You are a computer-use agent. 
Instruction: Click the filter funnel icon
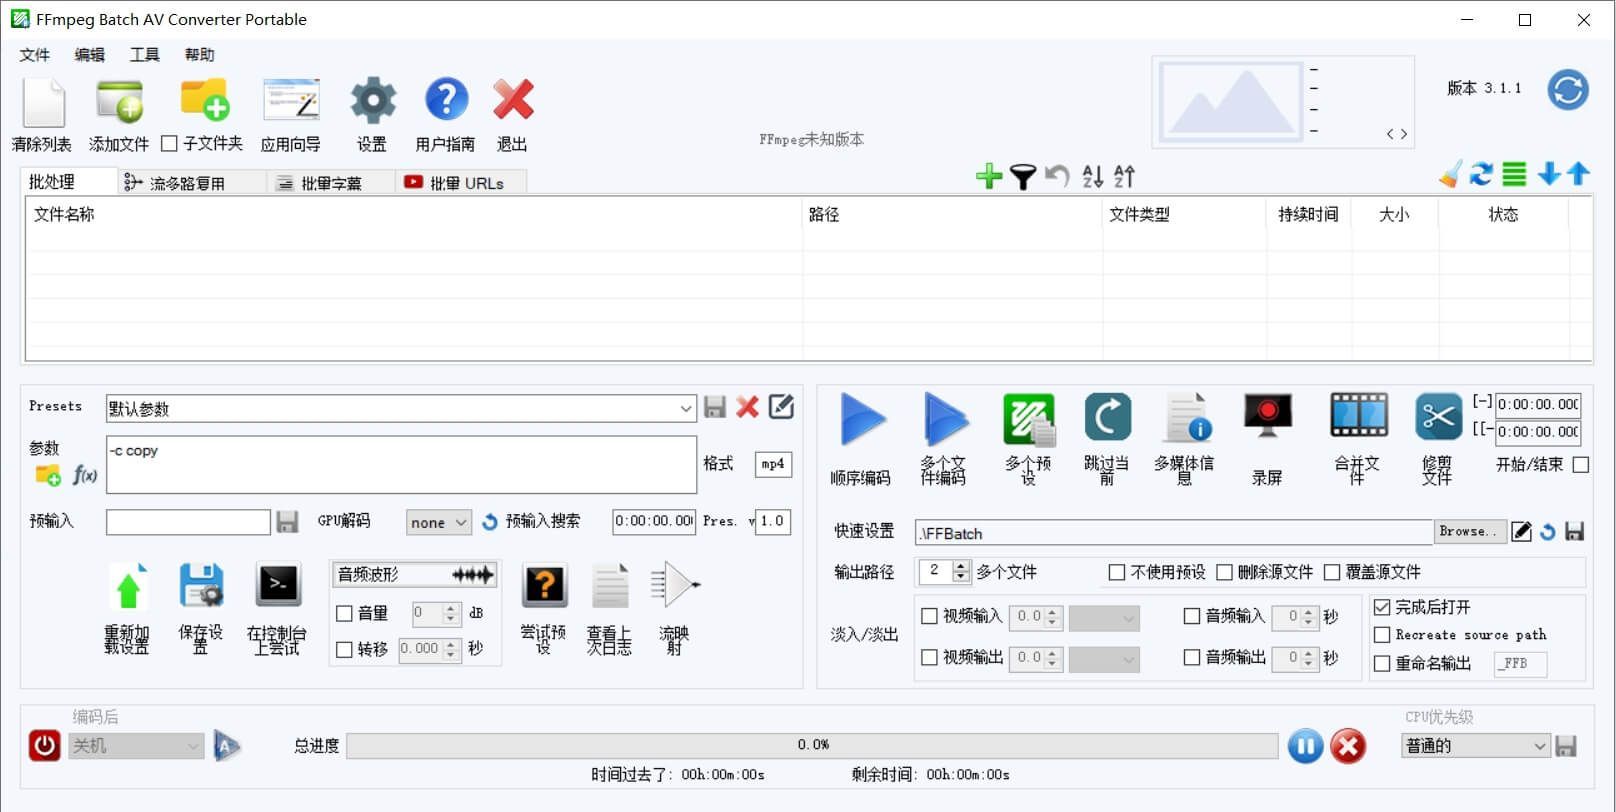point(1022,177)
